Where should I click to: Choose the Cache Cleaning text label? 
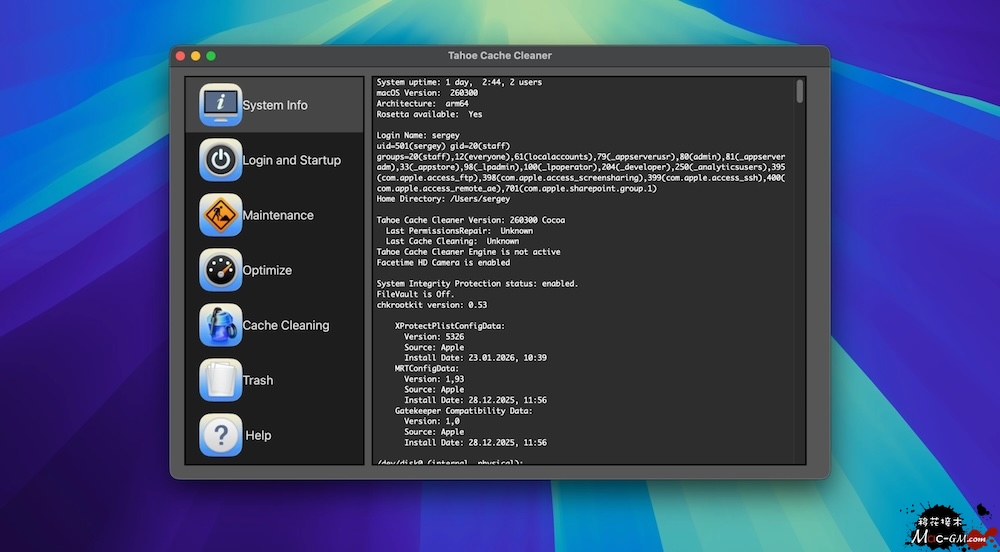pos(285,325)
